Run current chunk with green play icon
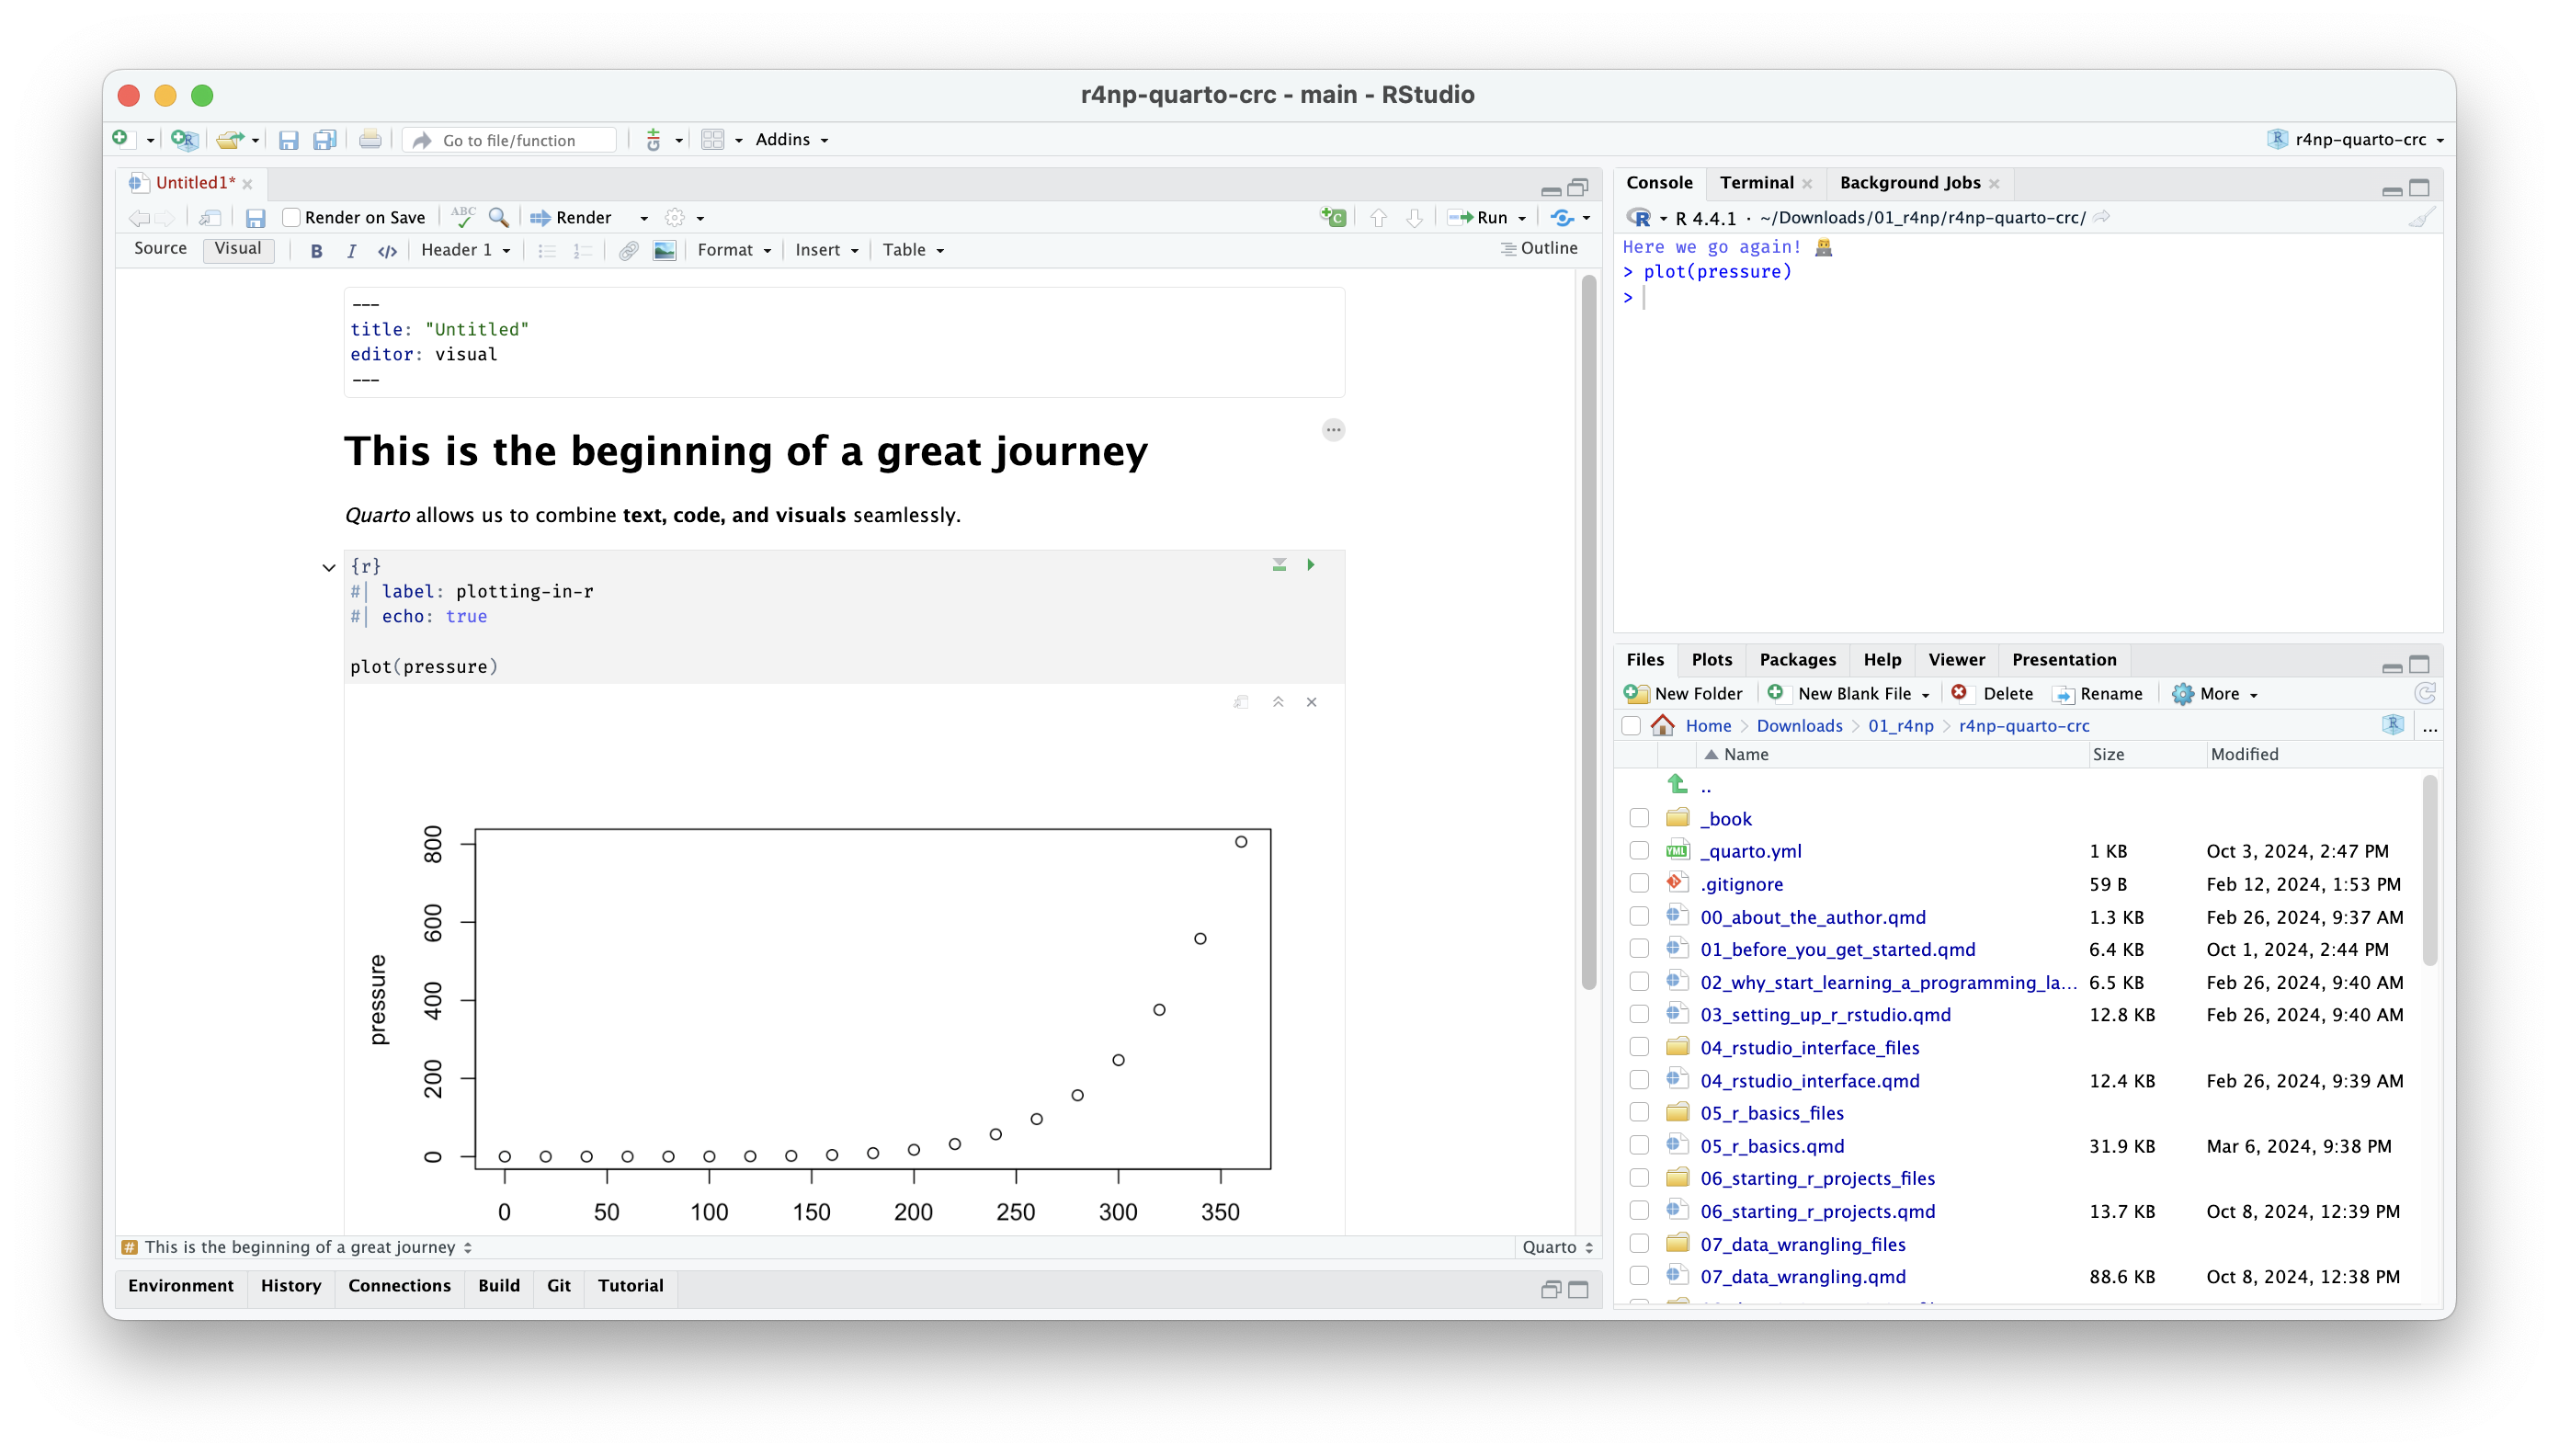 coord(1310,565)
